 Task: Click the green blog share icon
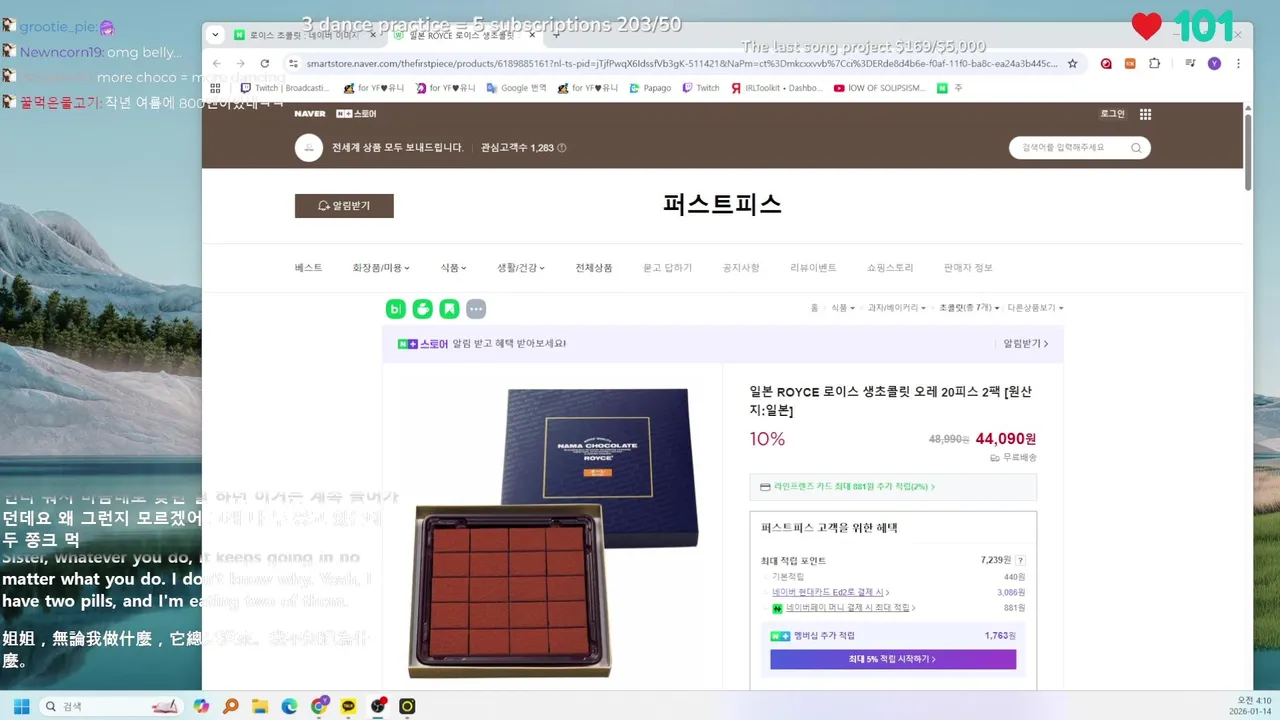point(396,309)
